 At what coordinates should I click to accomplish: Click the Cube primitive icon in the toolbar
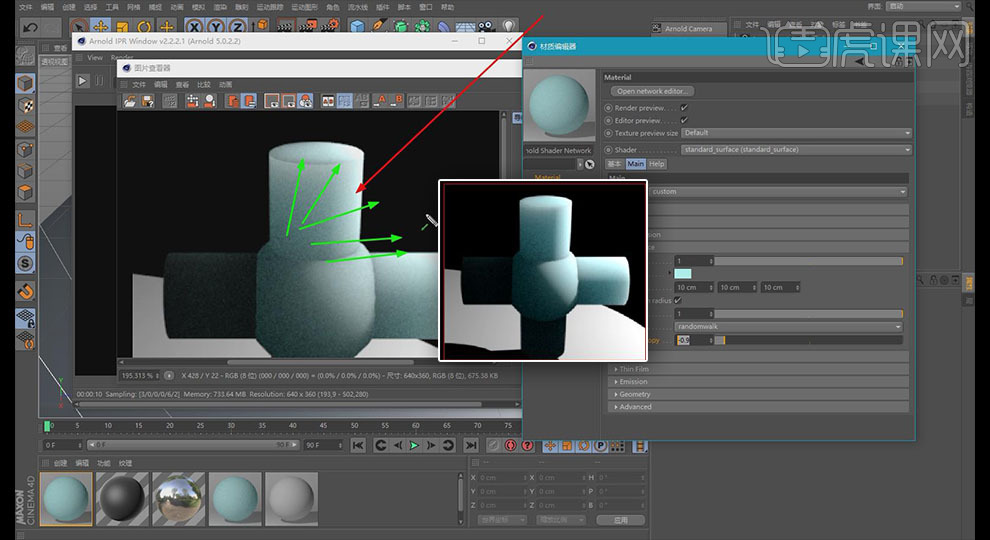pyautogui.click(x=357, y=26)
